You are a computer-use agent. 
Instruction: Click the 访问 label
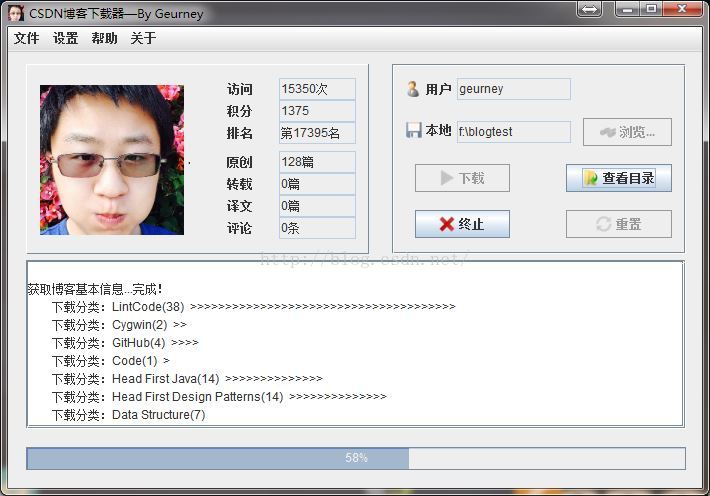point(240,89)
